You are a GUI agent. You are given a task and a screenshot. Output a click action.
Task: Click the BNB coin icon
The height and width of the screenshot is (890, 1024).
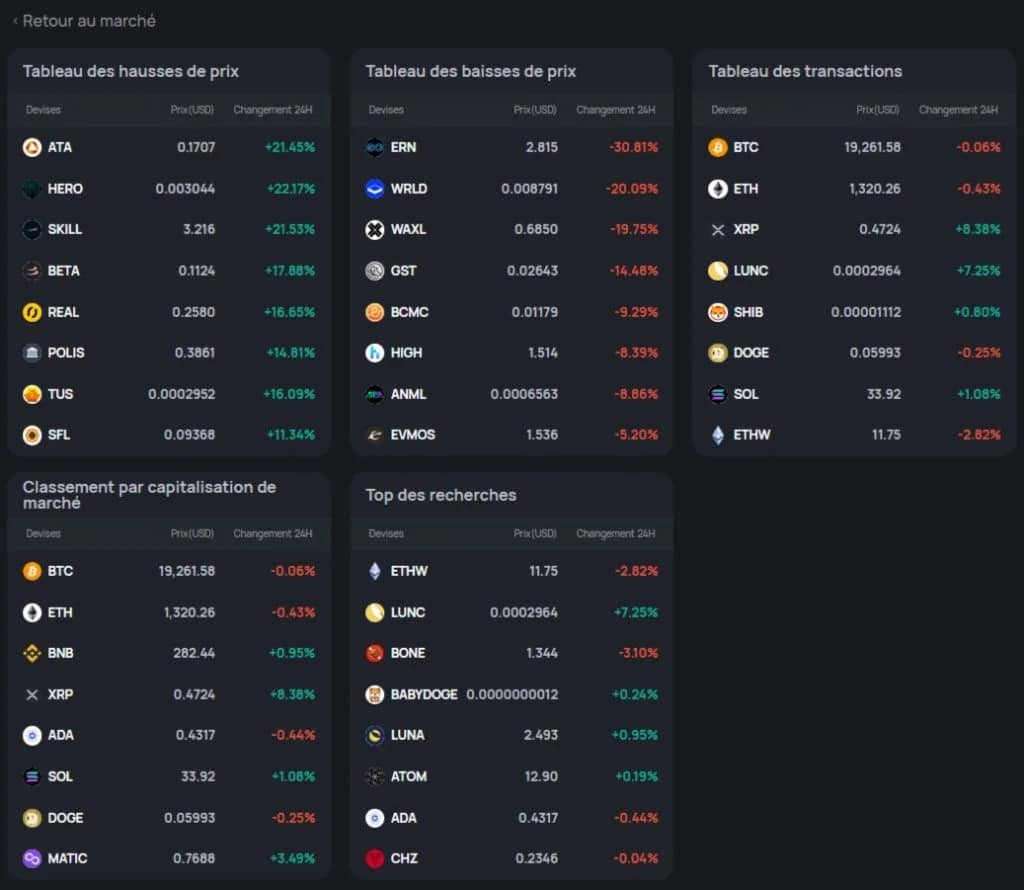pos(32,653)
